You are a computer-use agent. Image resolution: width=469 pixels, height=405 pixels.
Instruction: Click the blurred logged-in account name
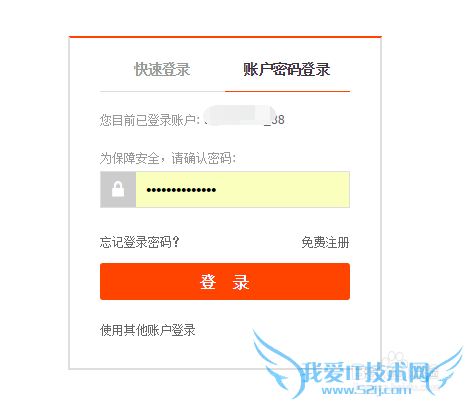(x=239, y=116)
